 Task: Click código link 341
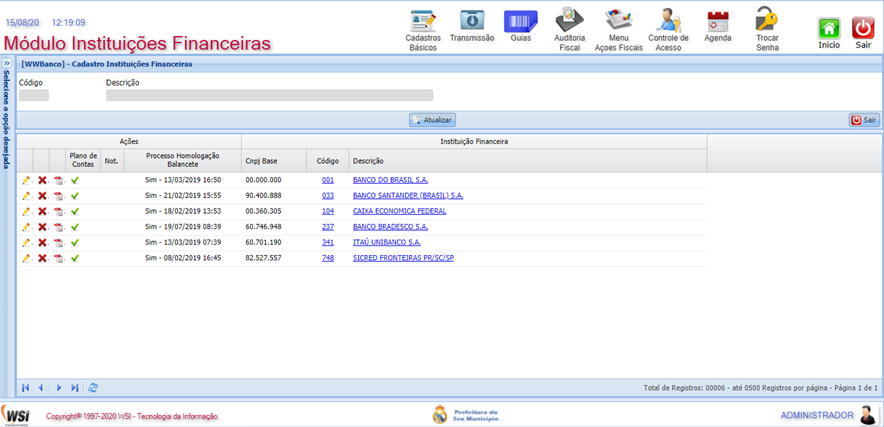[x=328, y=243]
